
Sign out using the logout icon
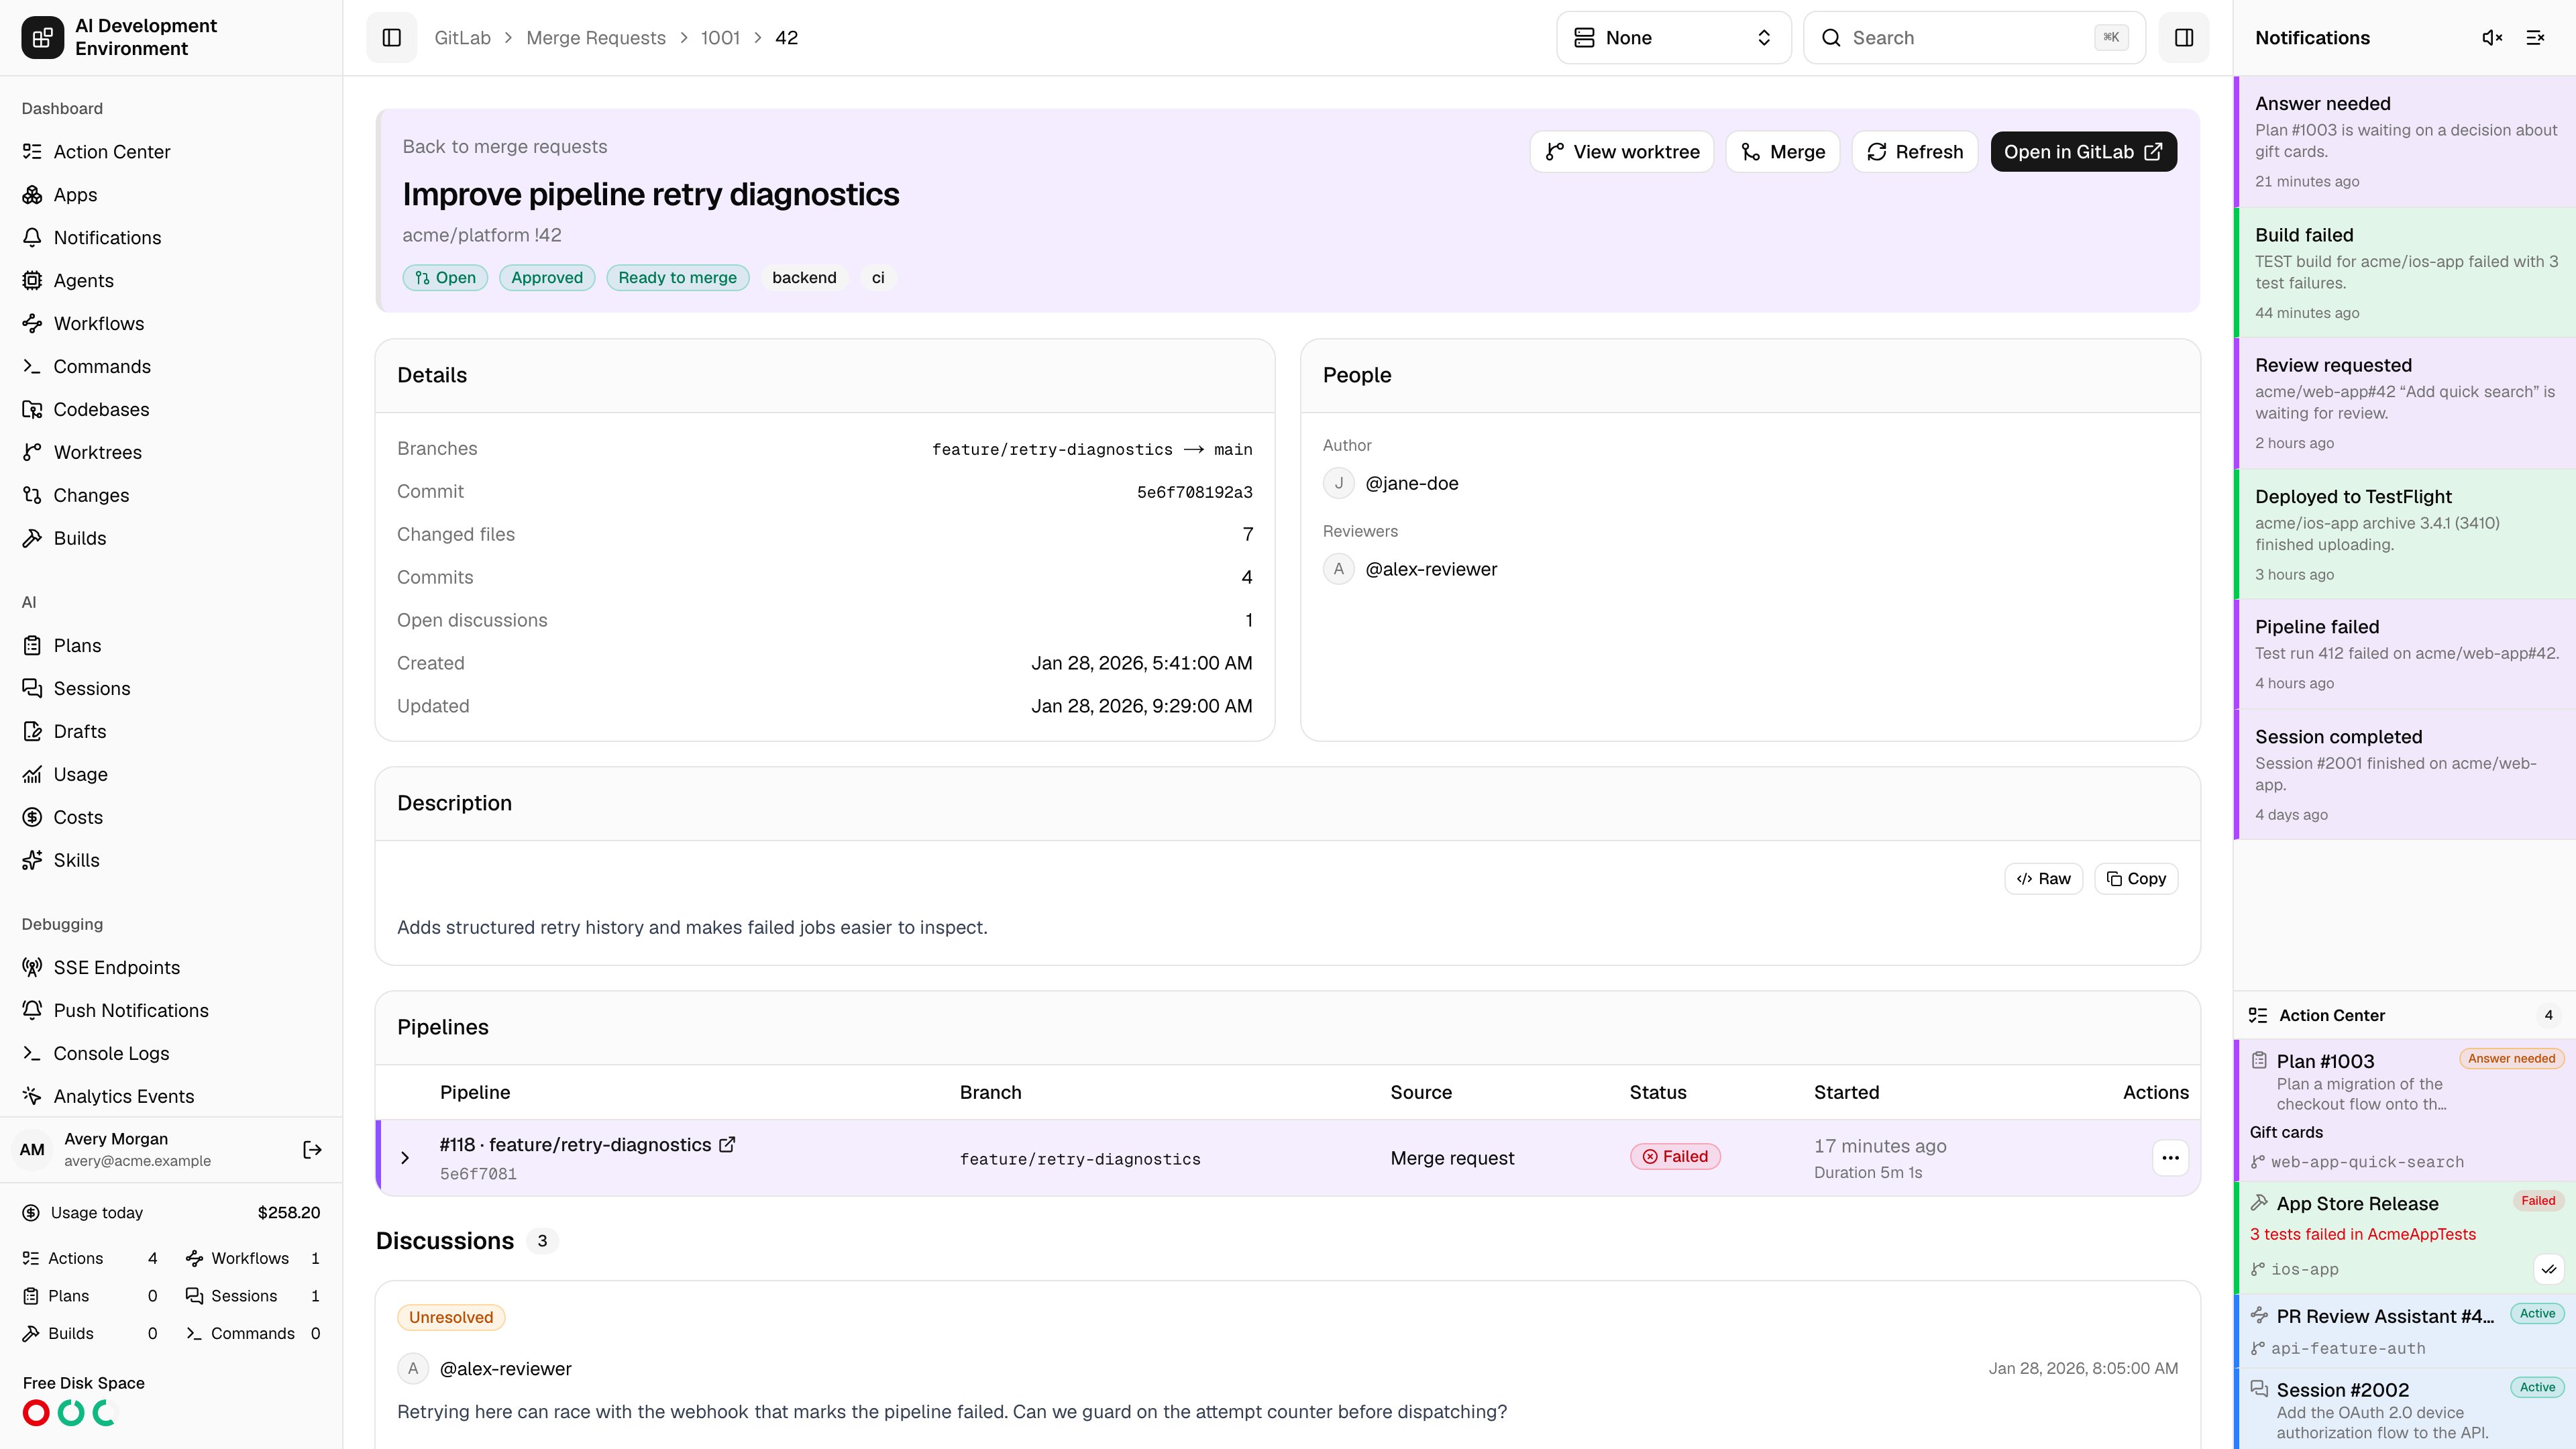point(312,1150)
